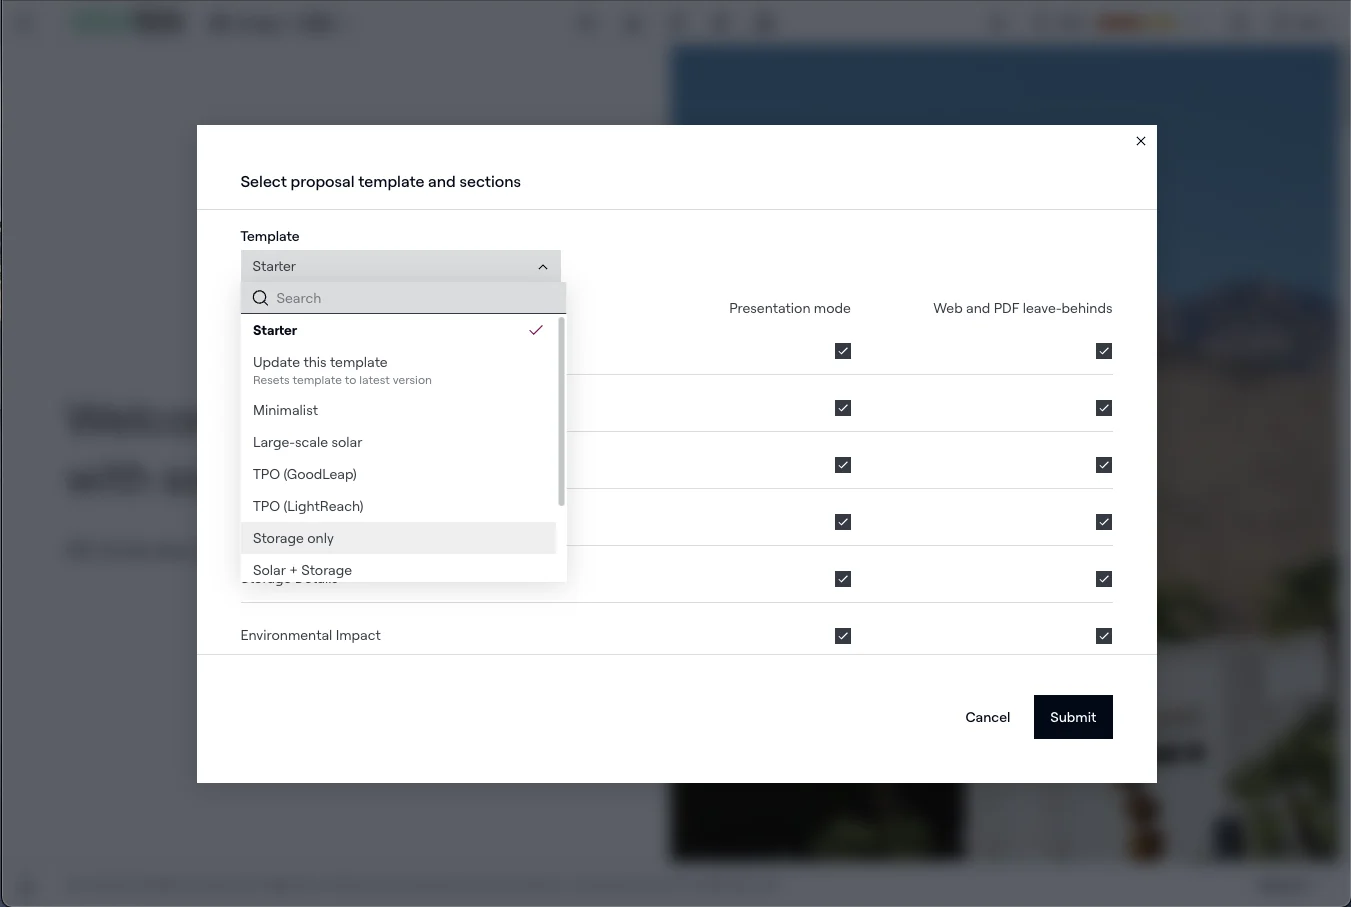Toggle the topmost Web and PDF leave-behinds checkbox
Viewport: 1351px width, 907px height.
click(1104, 351)
